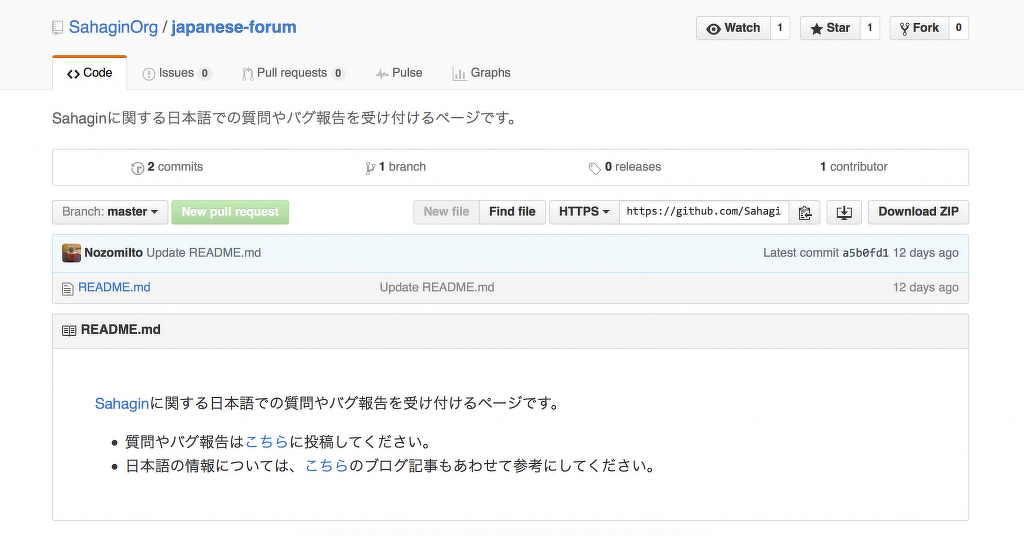Select the clone URL text field

click(x=704, y=212)
